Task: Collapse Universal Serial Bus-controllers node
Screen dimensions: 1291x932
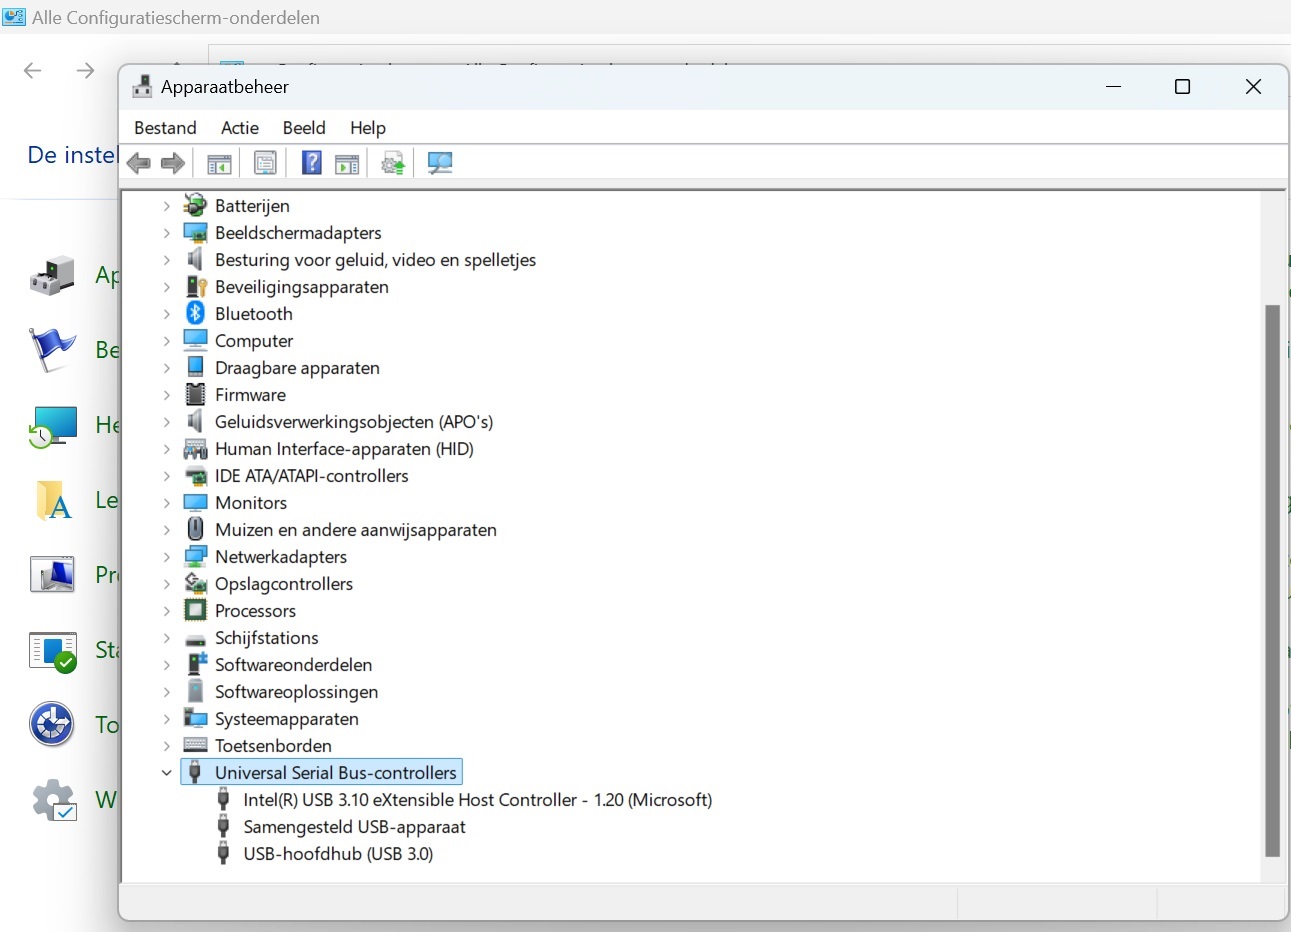Action: pyautogui.click(x=167, y=773)
